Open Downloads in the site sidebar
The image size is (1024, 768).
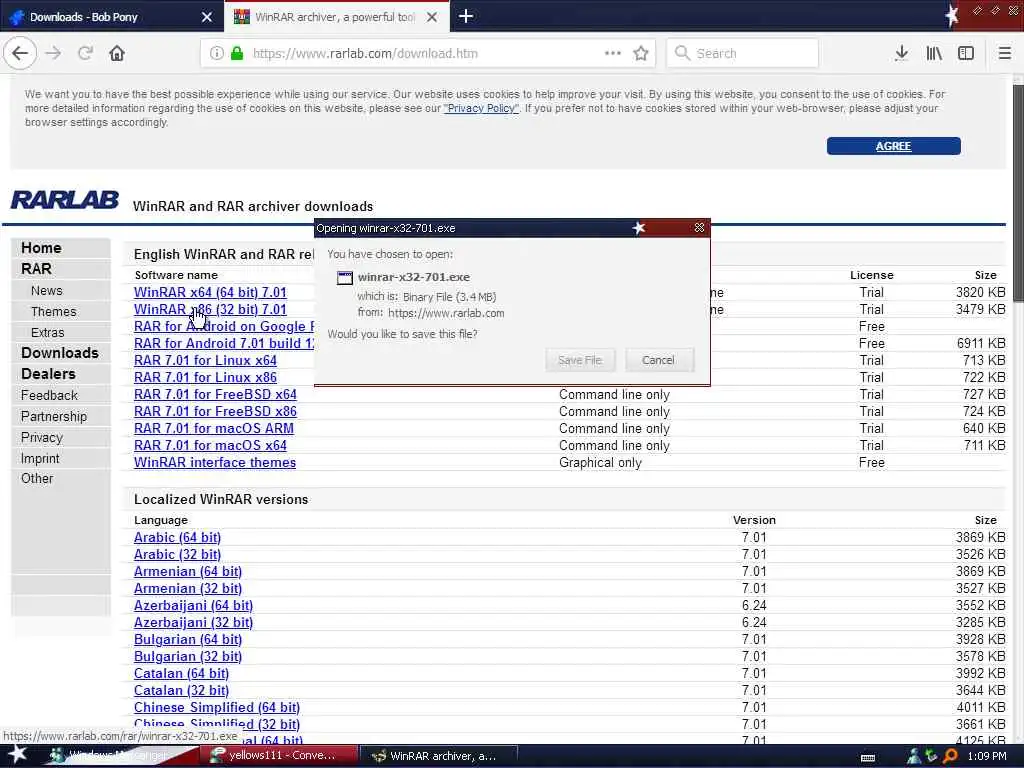pyautogui.click(x=61, y=353)
